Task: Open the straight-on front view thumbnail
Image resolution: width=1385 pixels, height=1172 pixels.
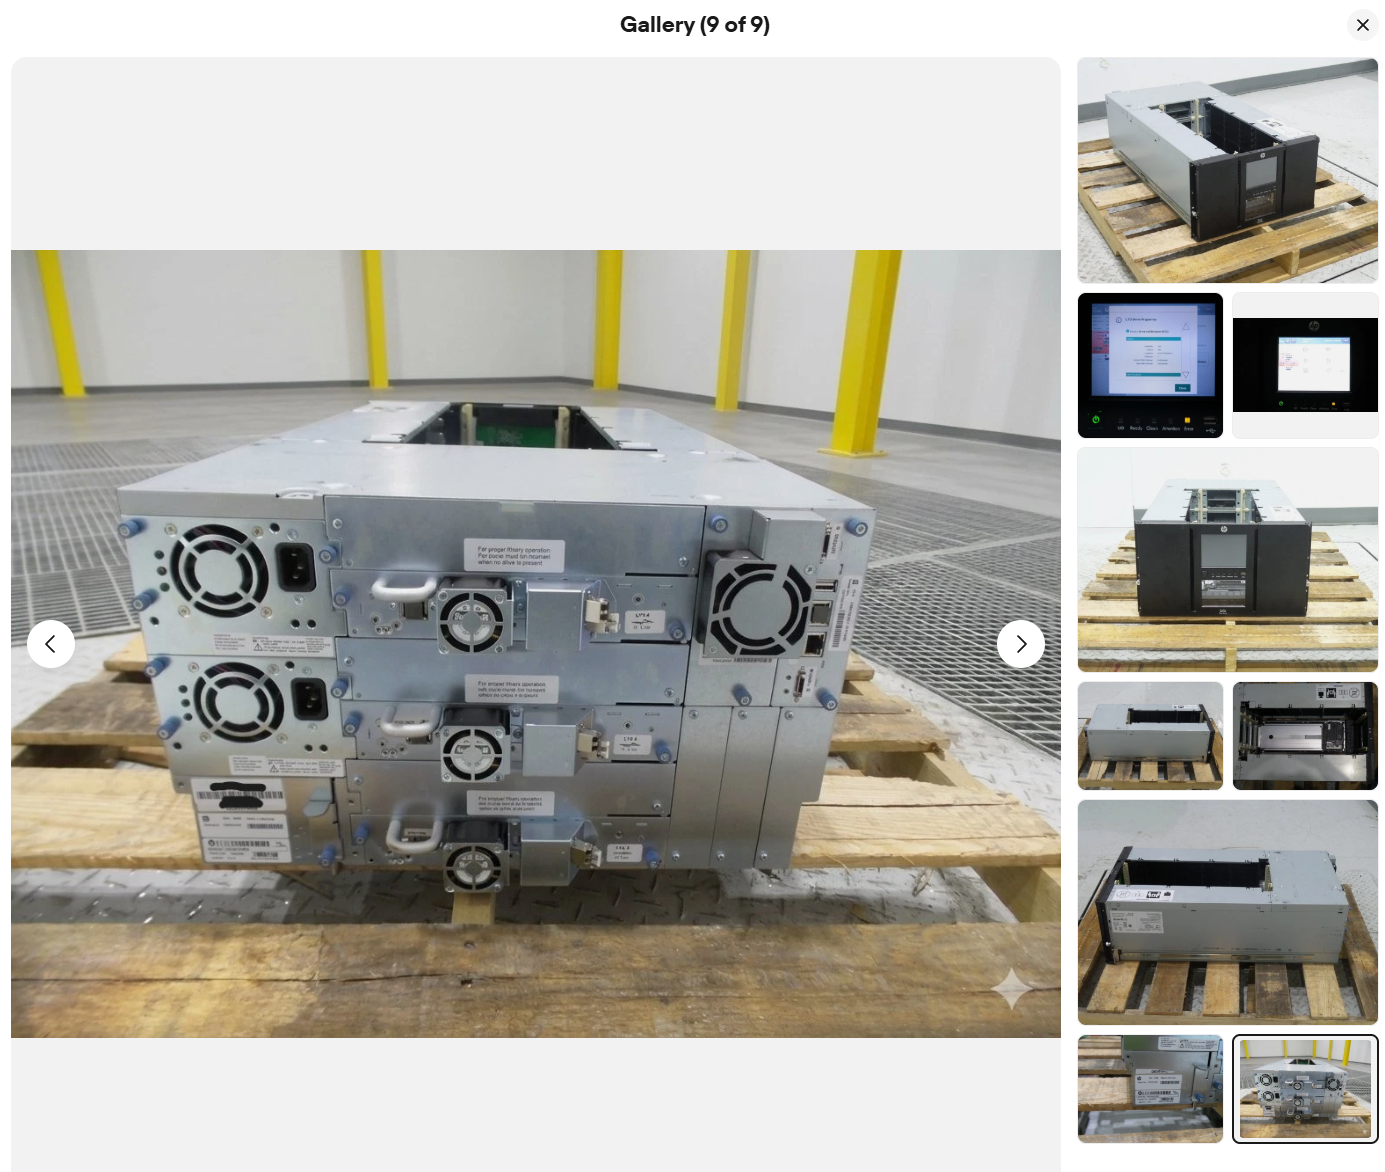Action: click(x=1228, y=560)
